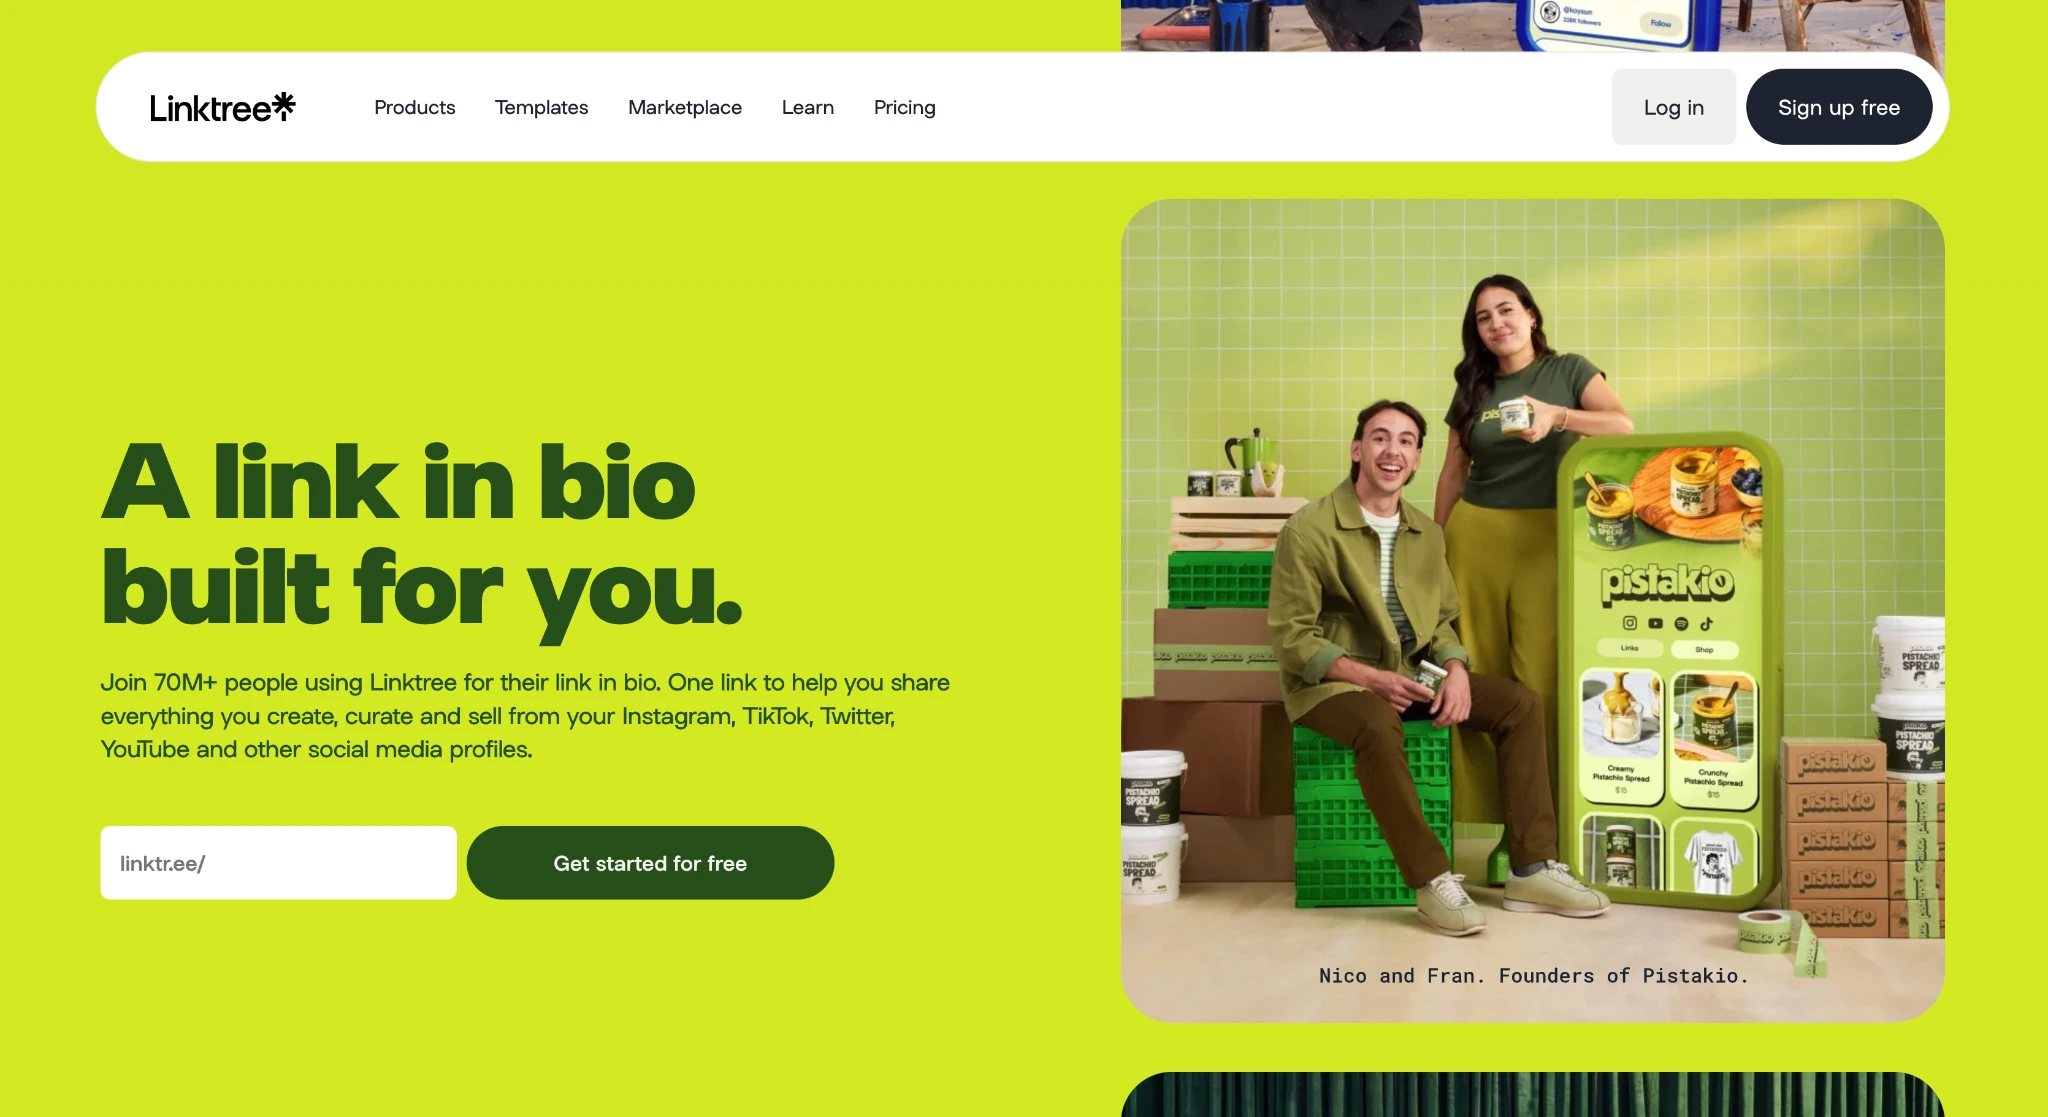2048x1117 pixels.
Task: Focus the linktr.ee/ username field
Action: [x=279, y=863]
